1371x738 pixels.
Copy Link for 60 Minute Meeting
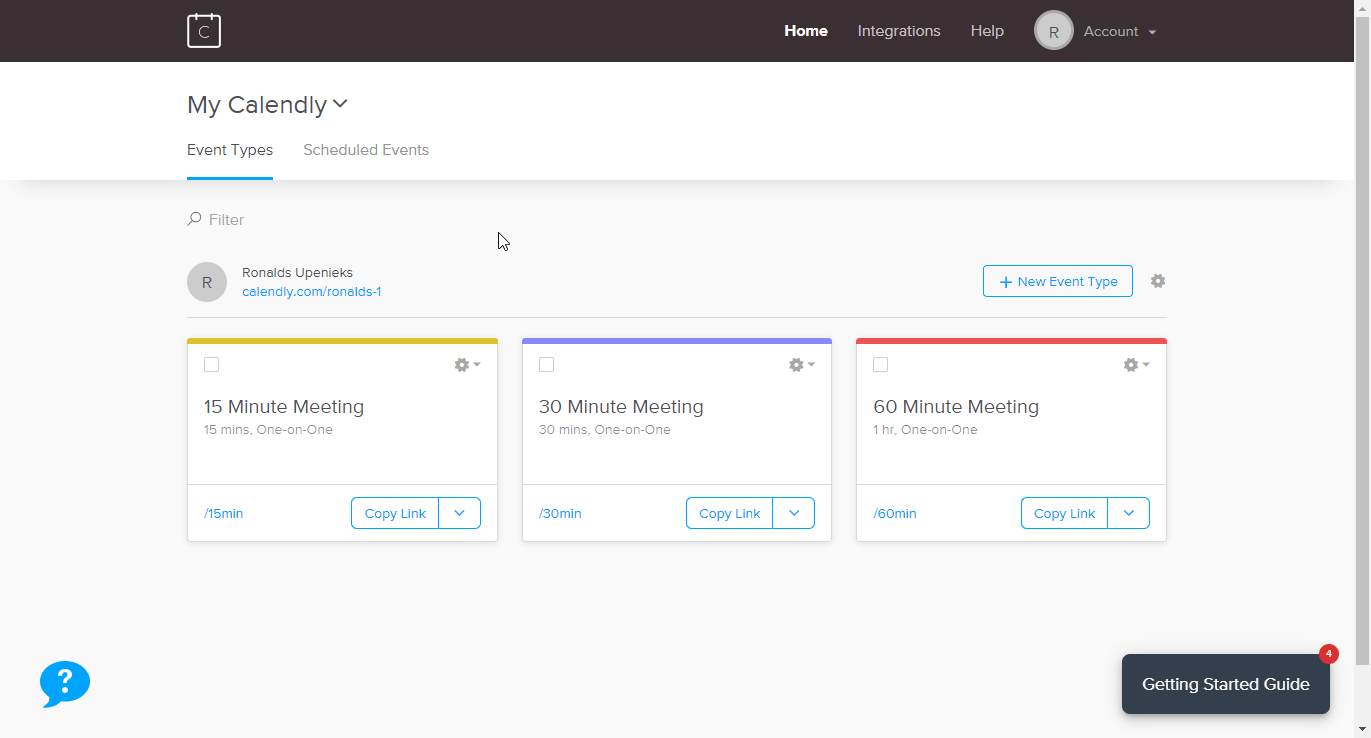pos(1063,512)
